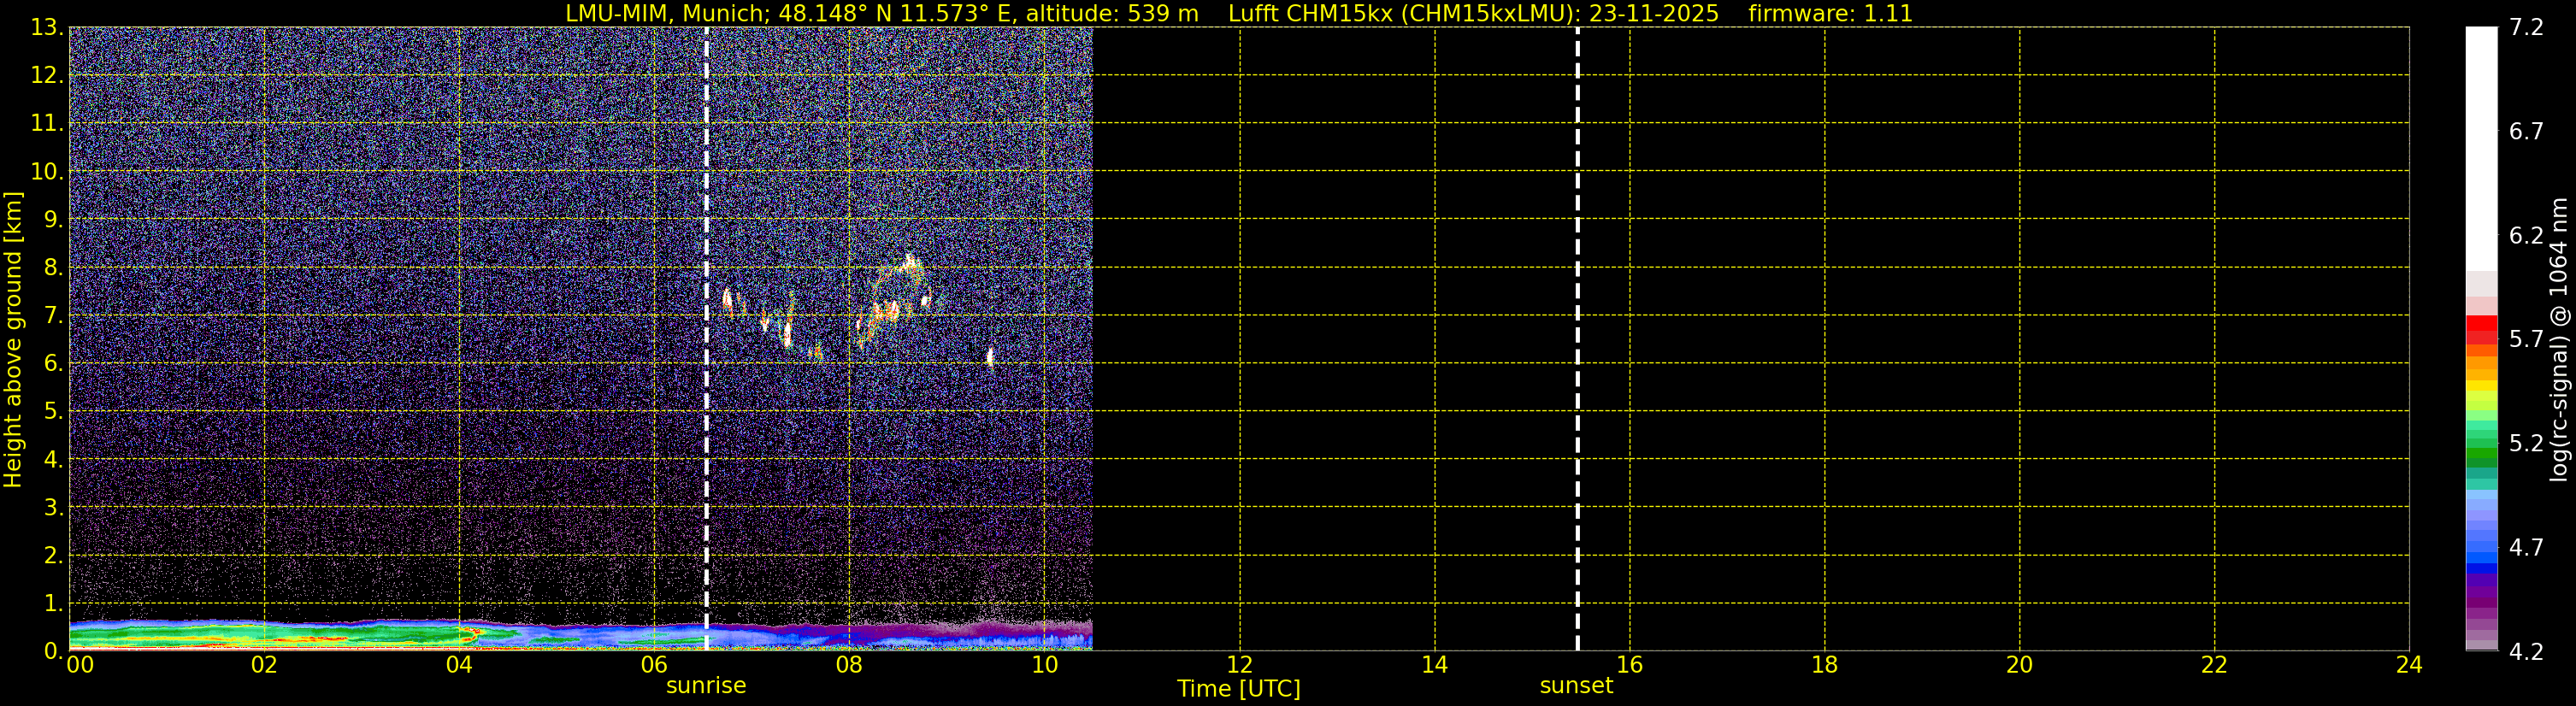
Task: Click the white dashed sunset marker line
Action: [x=1577, y=339]
